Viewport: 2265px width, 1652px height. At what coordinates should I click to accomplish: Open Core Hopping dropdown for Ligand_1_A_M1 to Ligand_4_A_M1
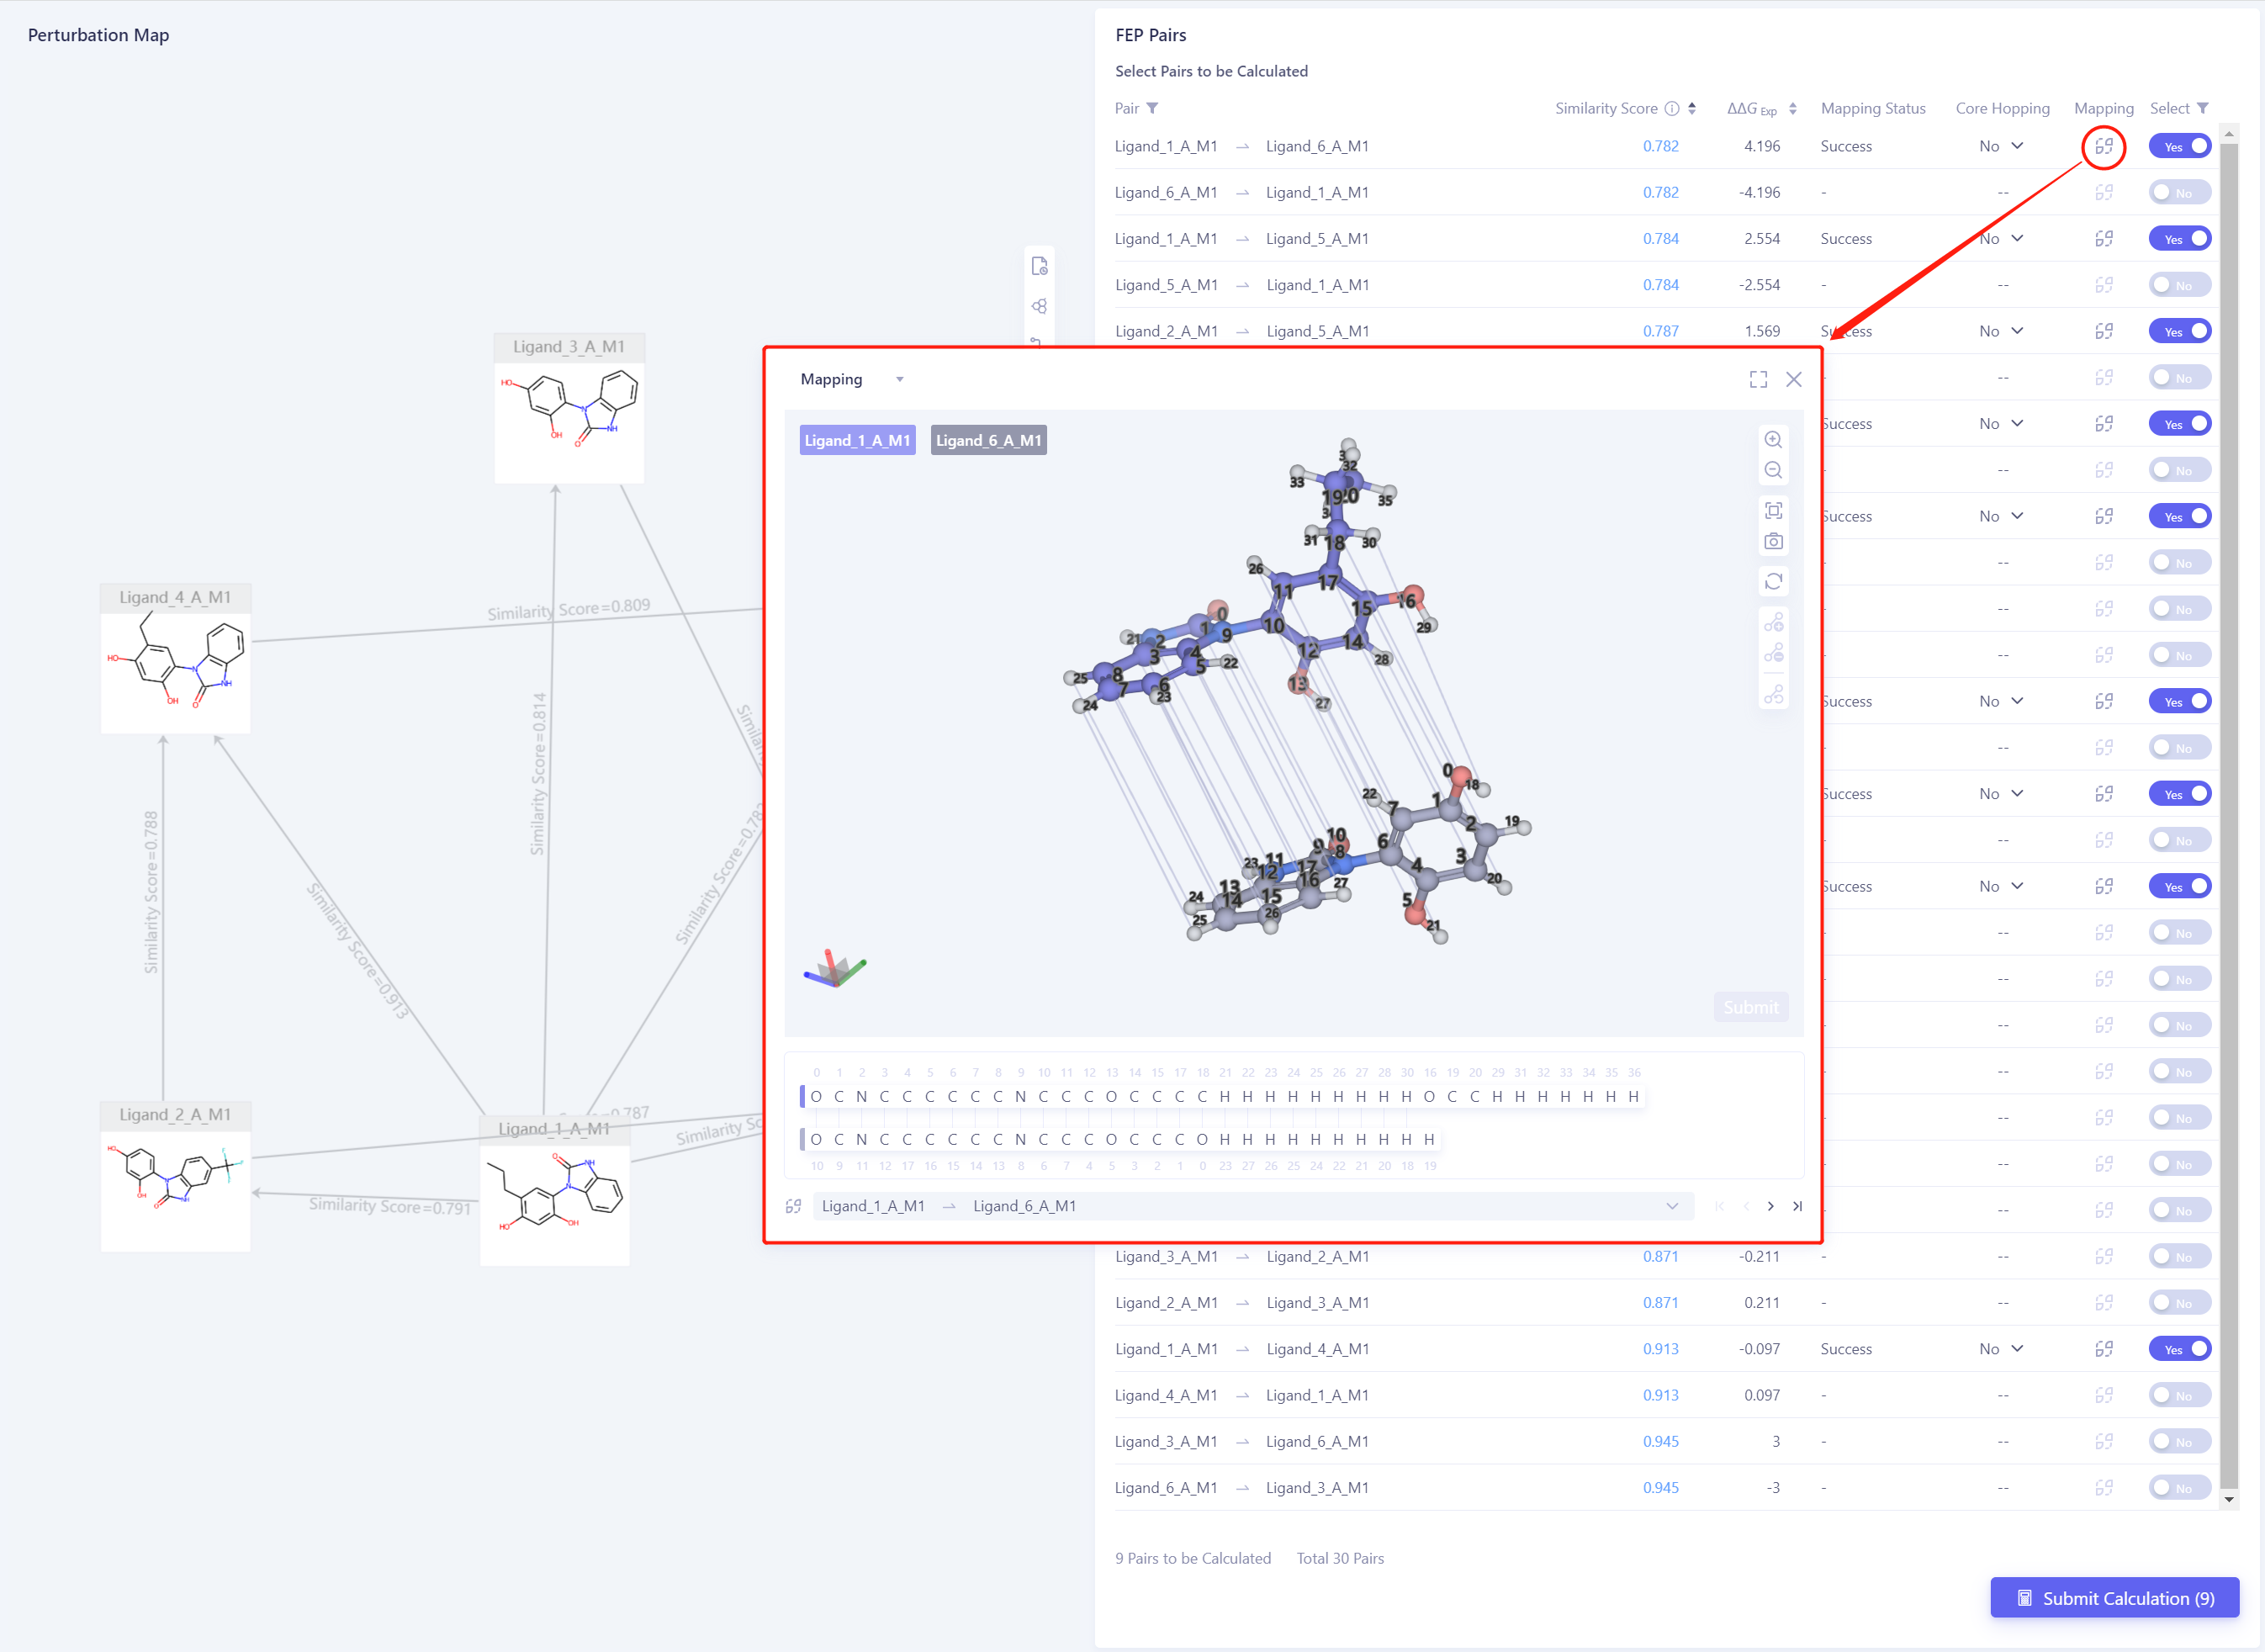point(2001,1349)
